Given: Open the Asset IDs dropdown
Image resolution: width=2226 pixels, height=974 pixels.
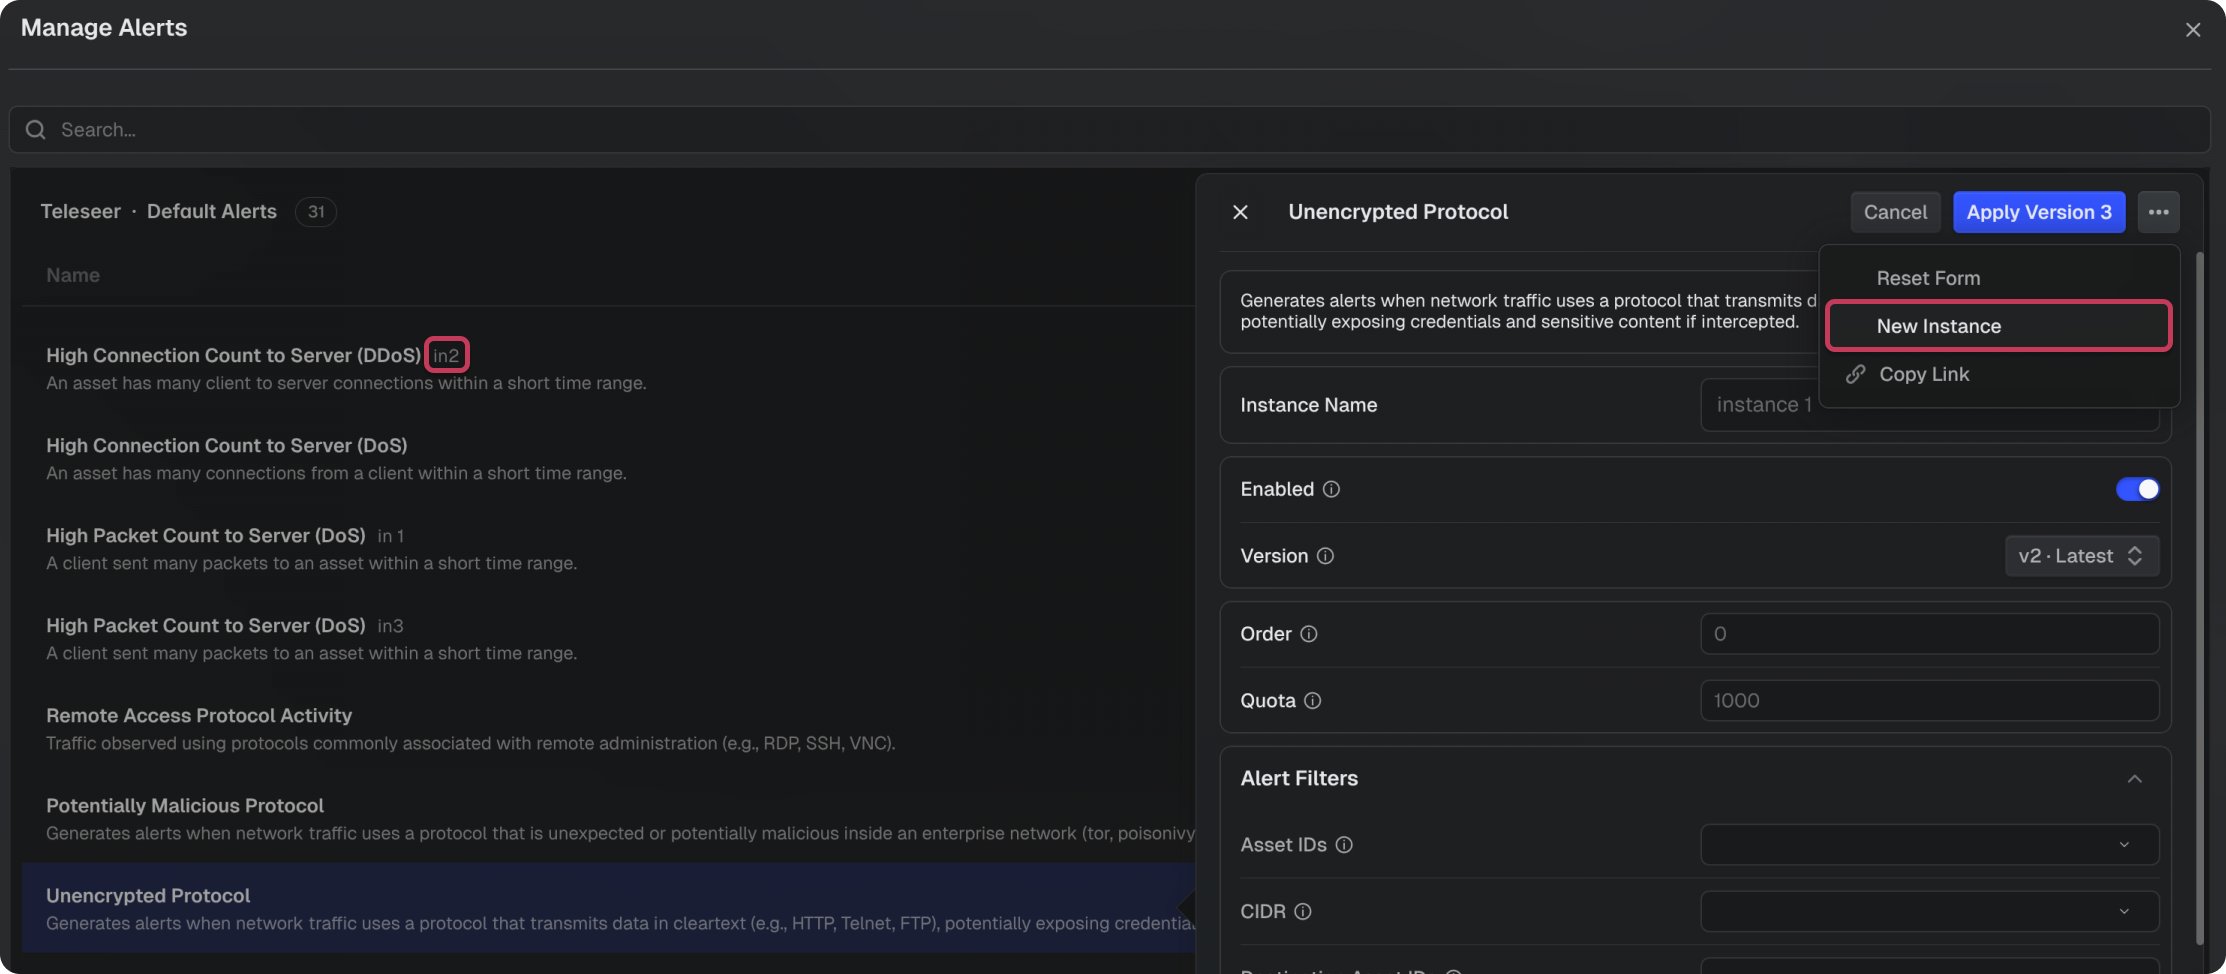Looking at the screenshot, I should click(1929, 845).
